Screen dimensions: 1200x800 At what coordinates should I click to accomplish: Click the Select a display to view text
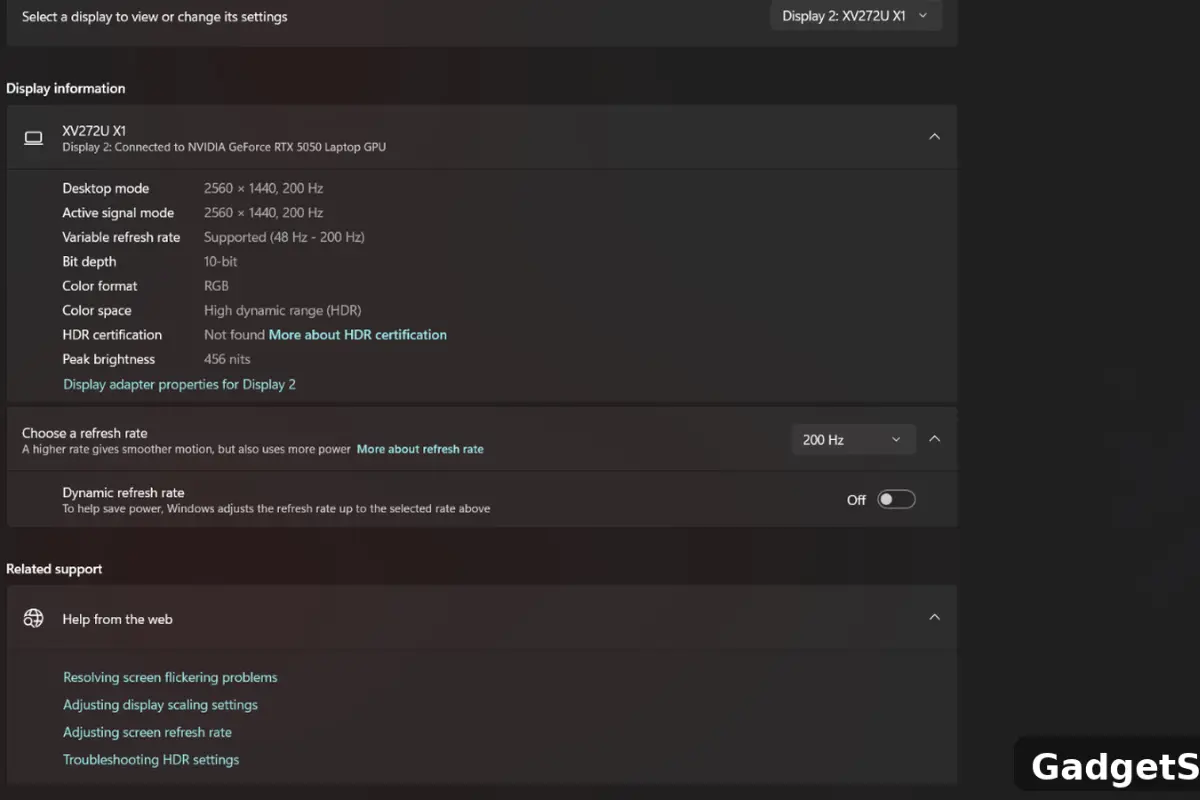click(x=155, y=17)
